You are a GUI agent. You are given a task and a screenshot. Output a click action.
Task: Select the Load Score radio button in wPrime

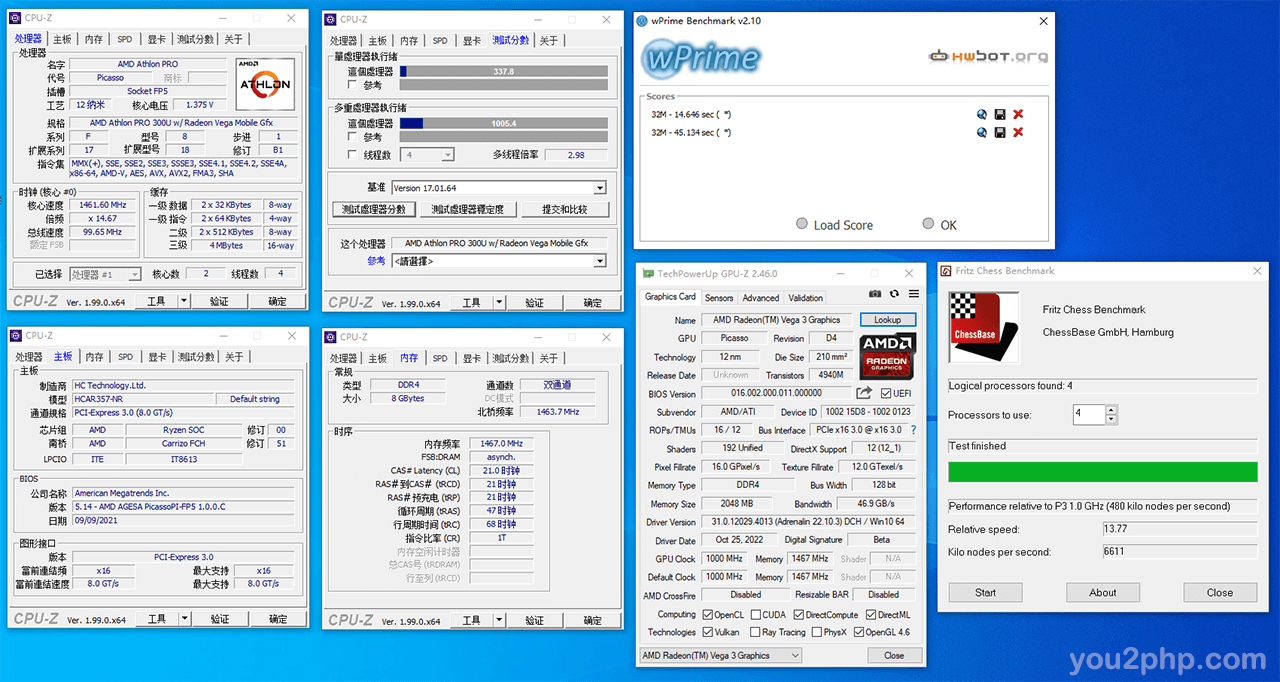pos(802,224)
